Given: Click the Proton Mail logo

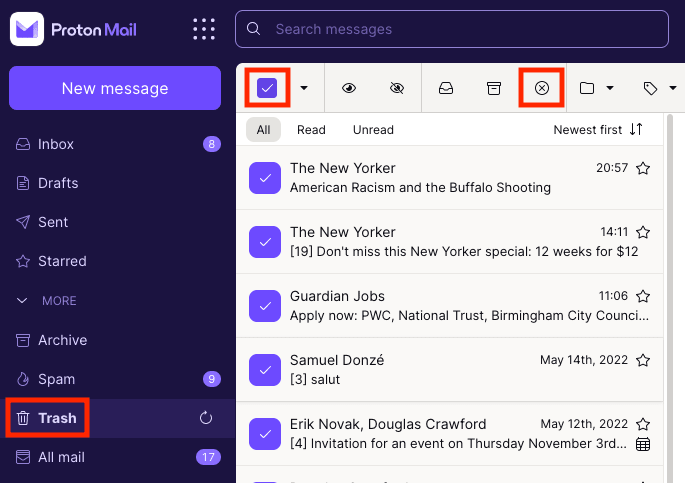Looking at the screenshot, I should 73,29.
